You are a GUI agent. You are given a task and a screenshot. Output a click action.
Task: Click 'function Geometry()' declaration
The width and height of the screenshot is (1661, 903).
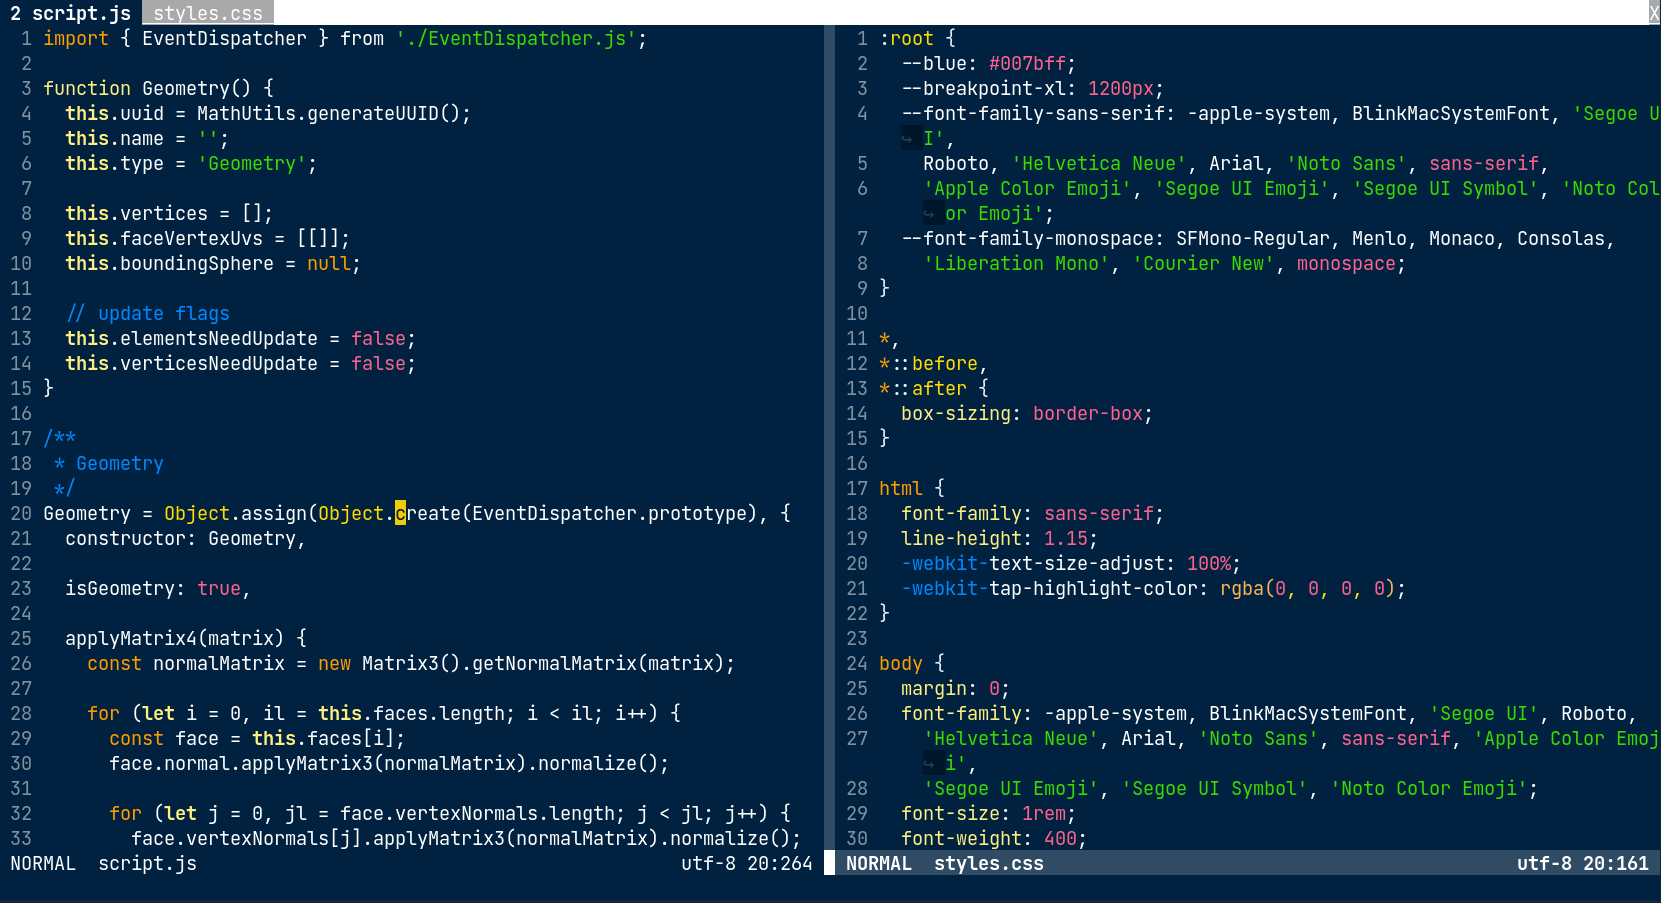[x=147, y=88]
